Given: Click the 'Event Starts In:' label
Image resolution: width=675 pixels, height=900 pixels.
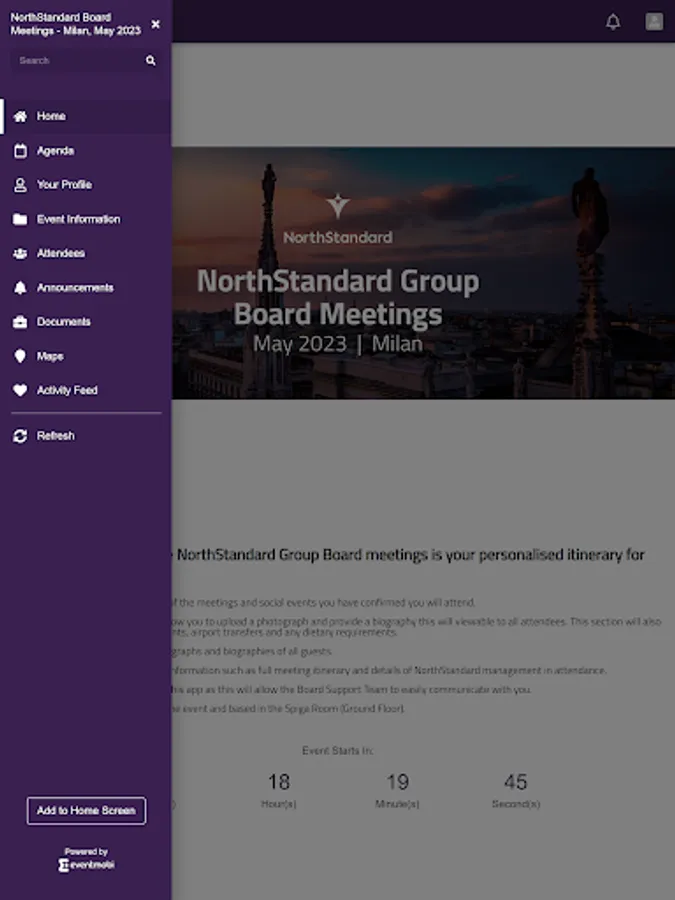Looking at the screenshot, I should [338, 751].
